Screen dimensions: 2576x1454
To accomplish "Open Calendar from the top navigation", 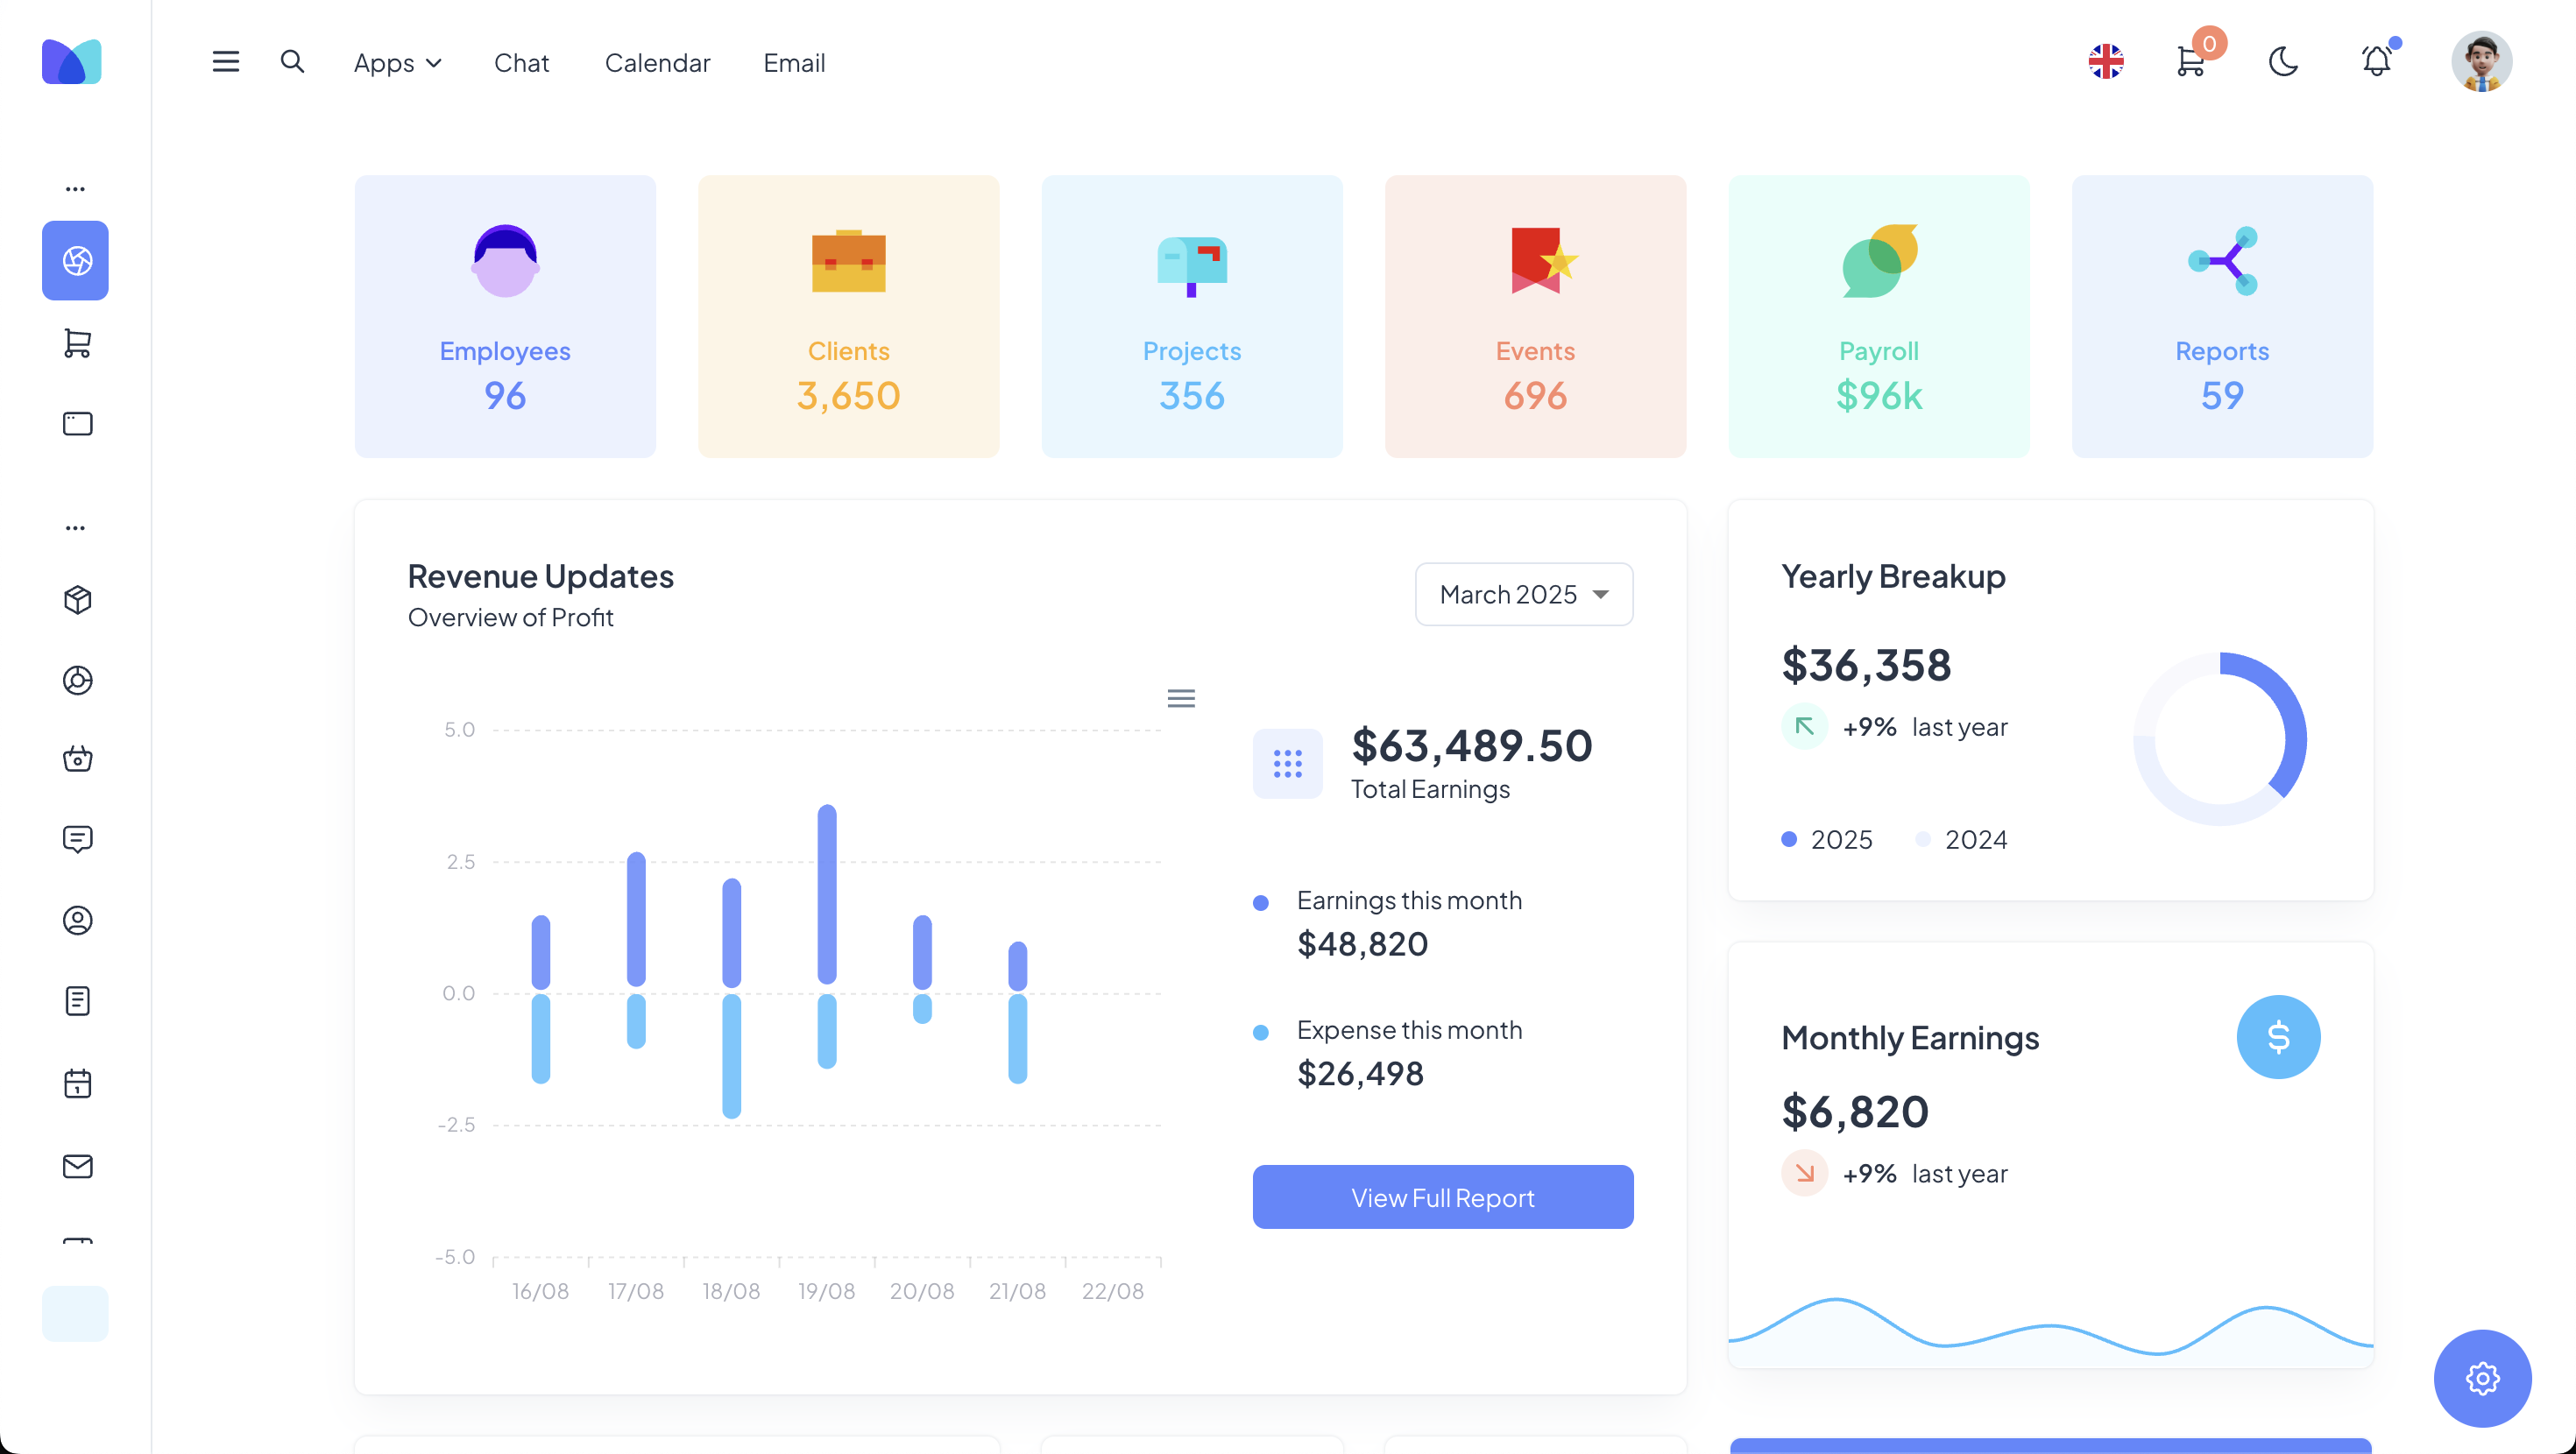I will coord(657,63).
